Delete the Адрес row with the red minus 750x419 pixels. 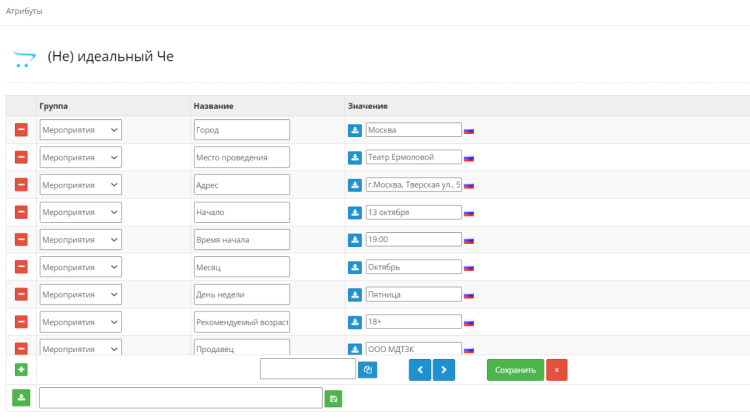coord(21,185)
